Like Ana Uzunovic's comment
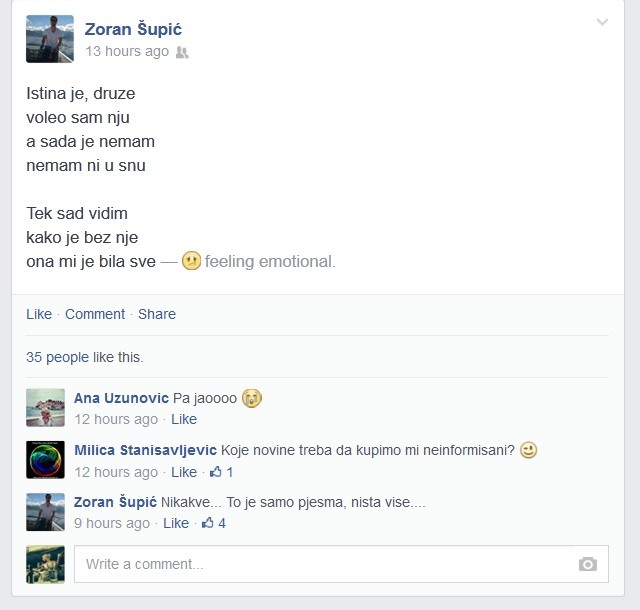The height and width of the screenshot is (610, 640). (x=184, y=419)
